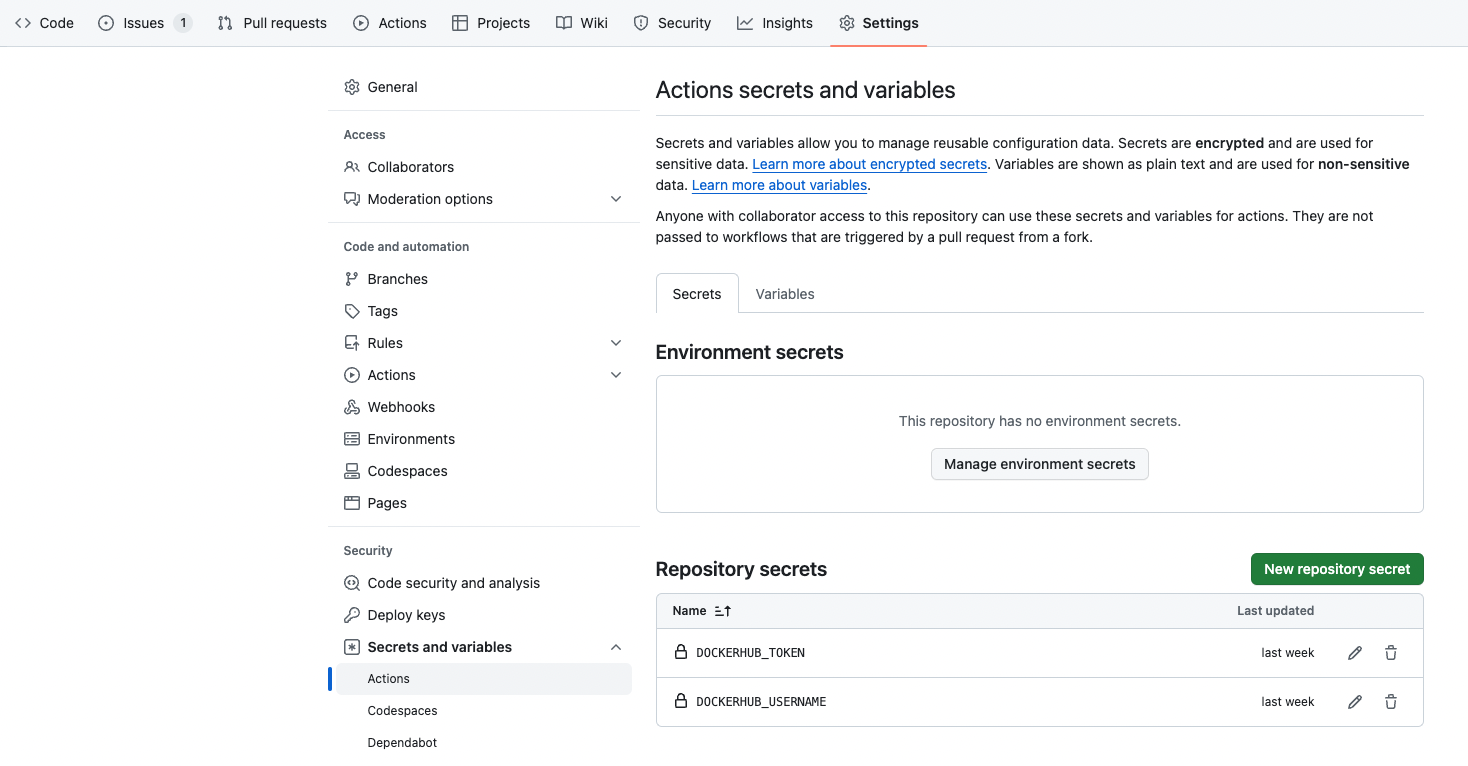Go to the Insights tab

(775, 23)
